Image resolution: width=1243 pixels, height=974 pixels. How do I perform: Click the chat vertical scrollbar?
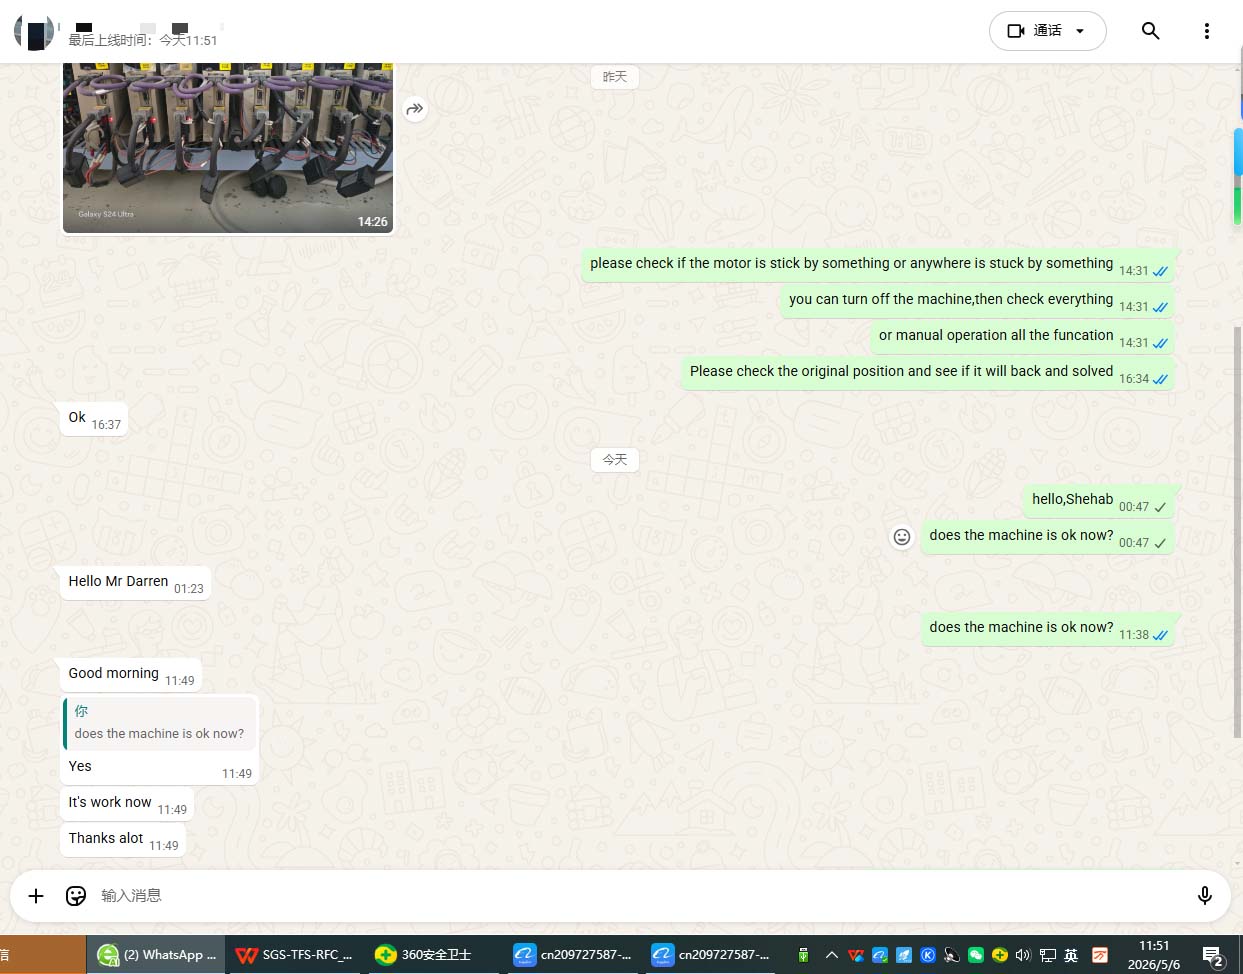tap(1237, 530)
